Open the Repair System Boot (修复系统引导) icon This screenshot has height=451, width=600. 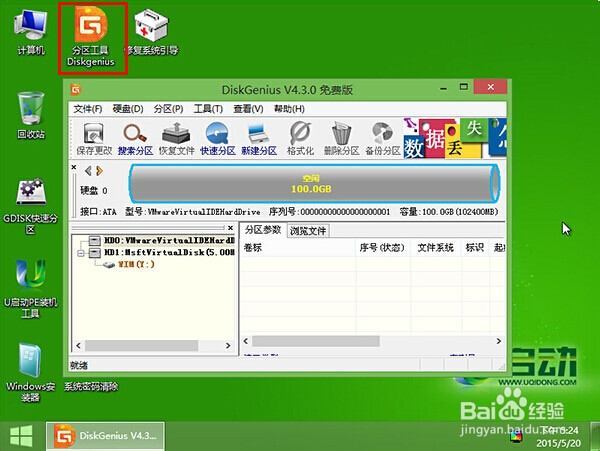coord(152,32)
